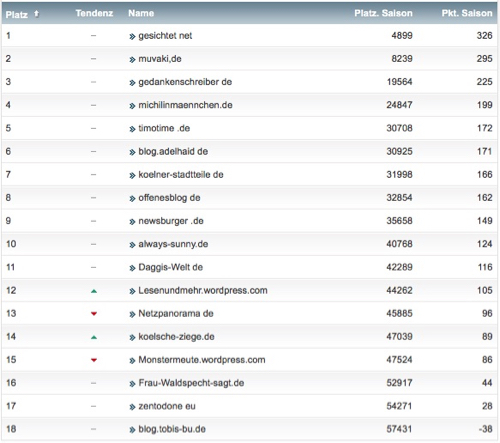Open the gesichtet net link

[165, 36]
